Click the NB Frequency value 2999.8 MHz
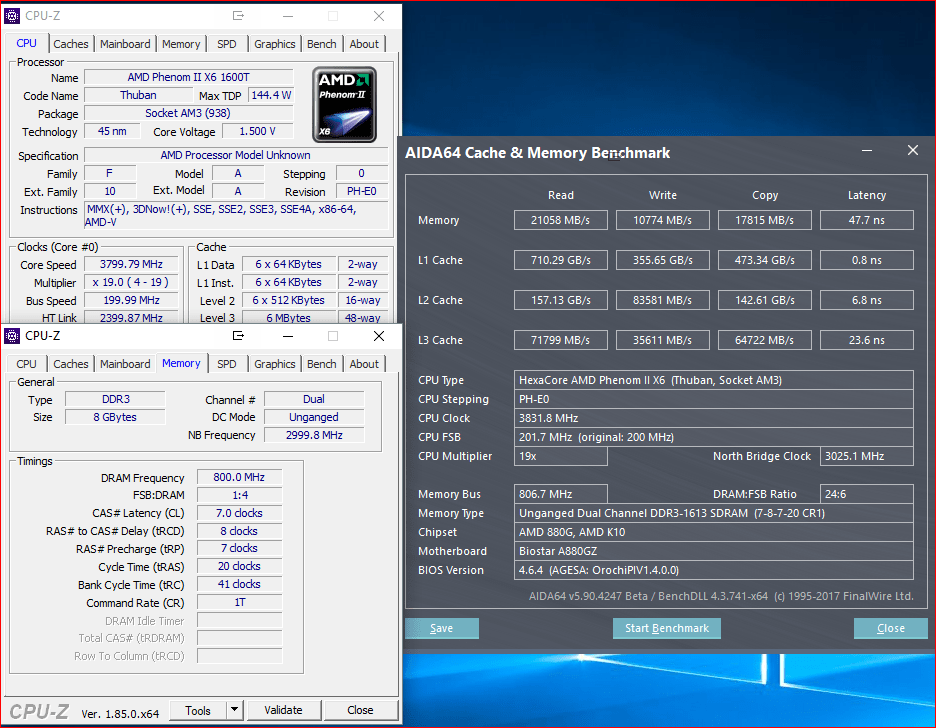Image resolution: width=936 pixels, height=728 pixels. [314, 435]
